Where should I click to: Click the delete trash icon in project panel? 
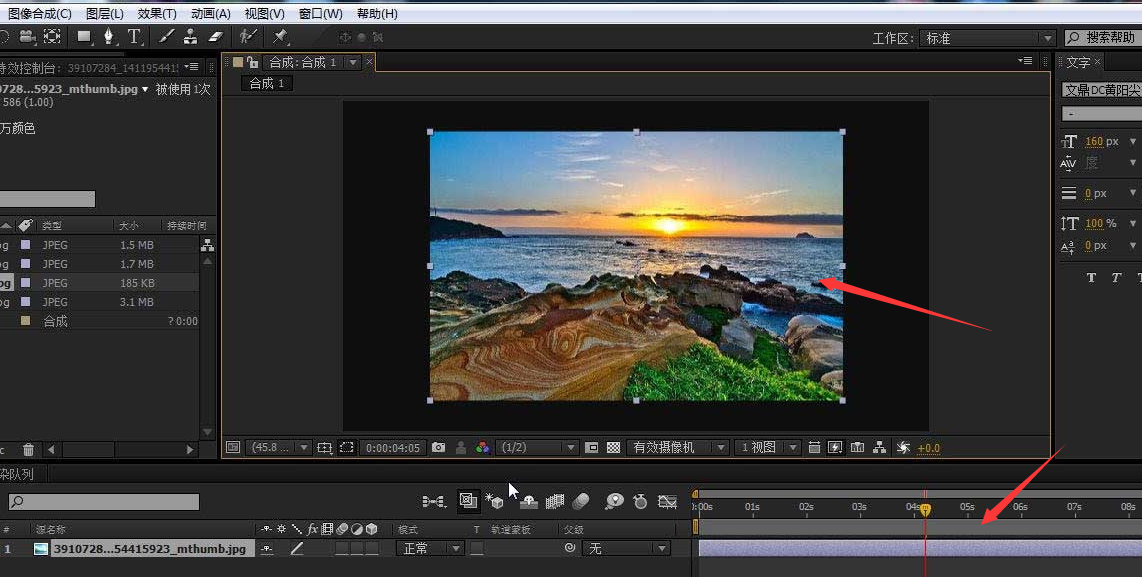click(28, 450)
